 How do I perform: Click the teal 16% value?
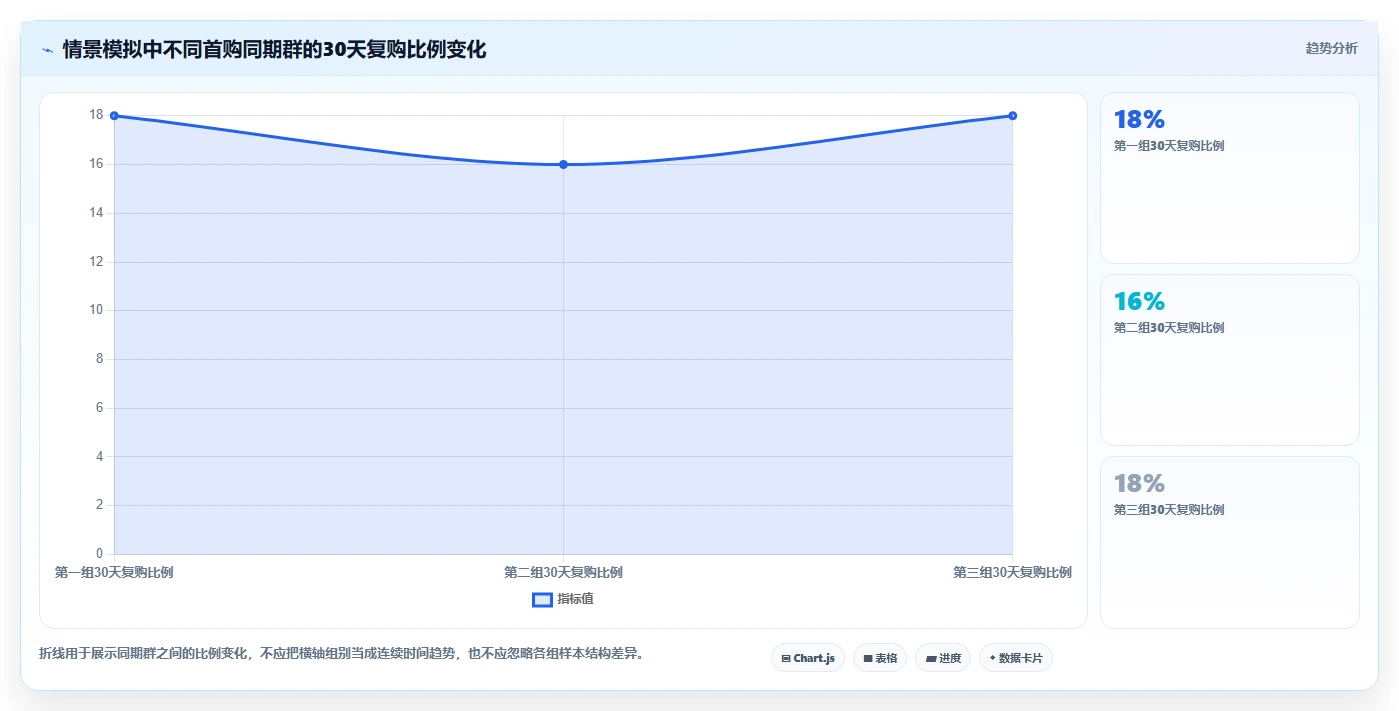[x=1139, y=302]
